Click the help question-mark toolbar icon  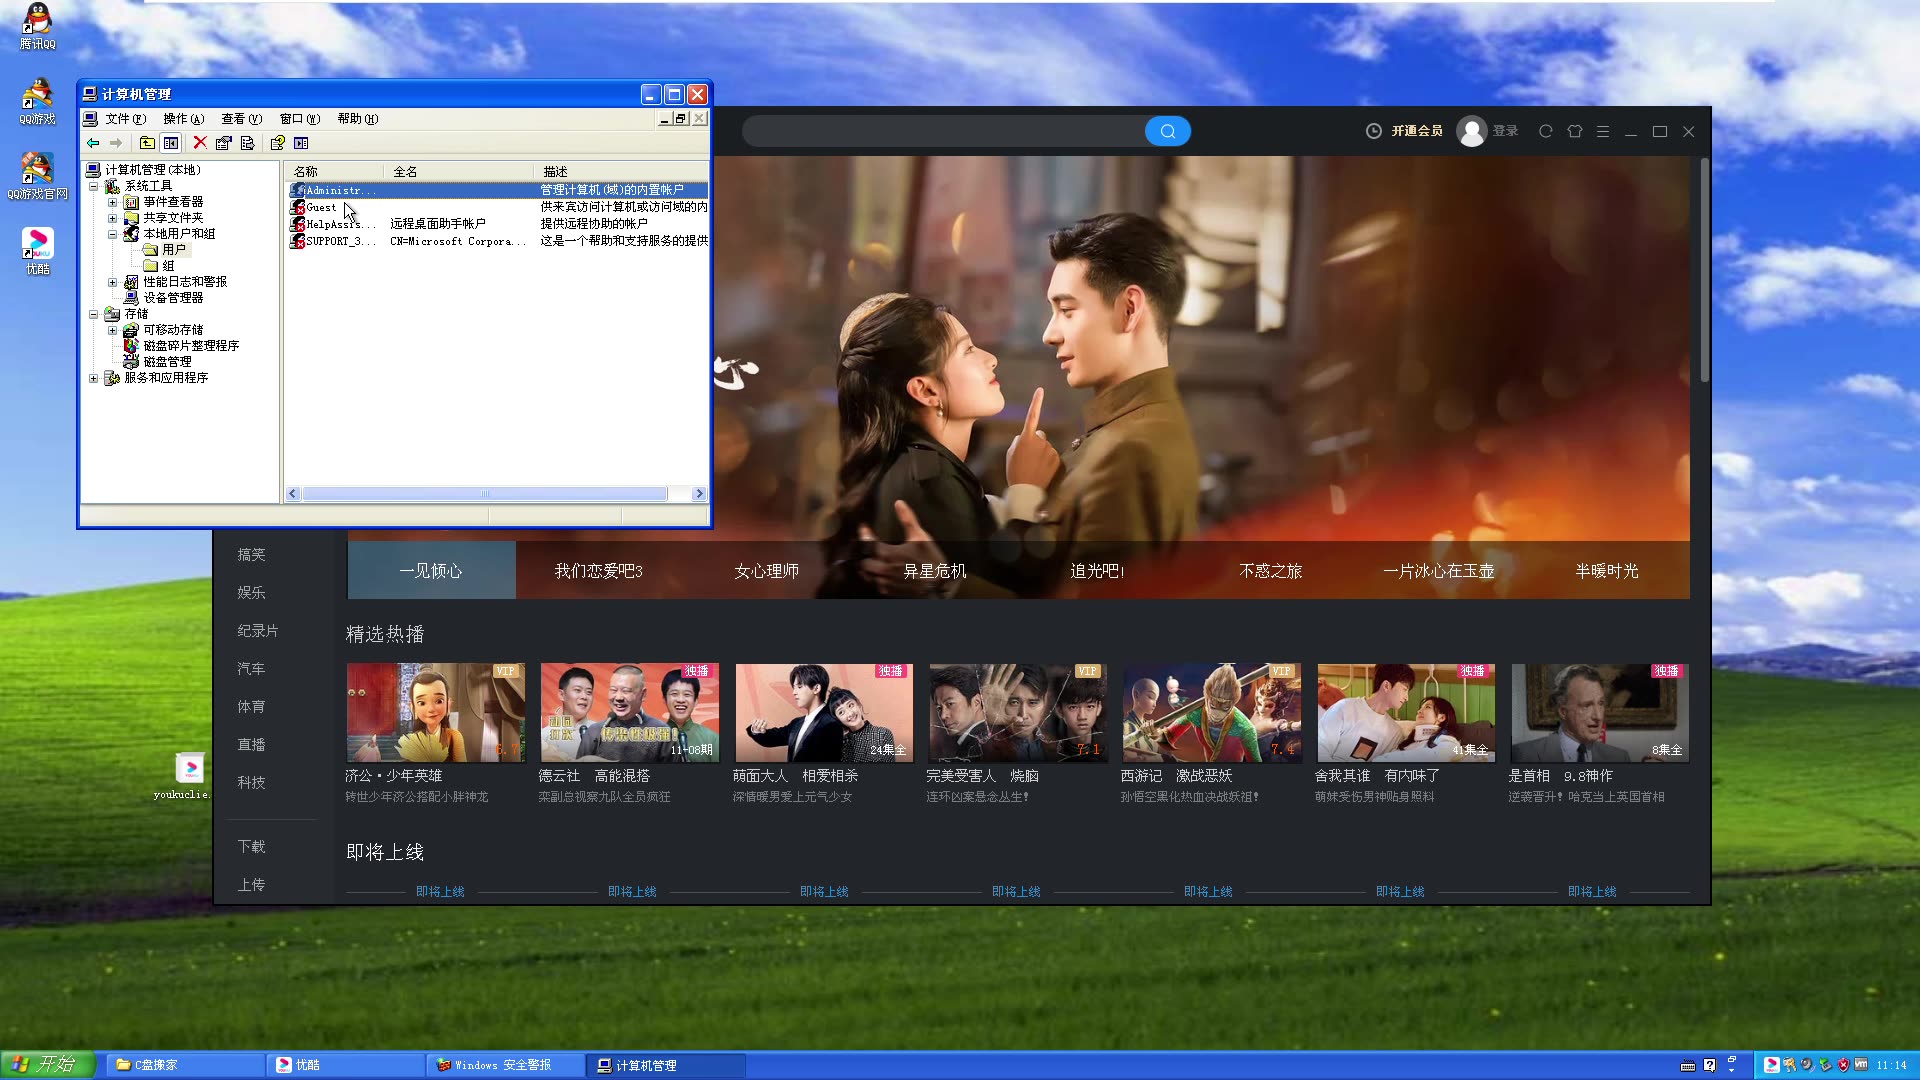(277, 143)
